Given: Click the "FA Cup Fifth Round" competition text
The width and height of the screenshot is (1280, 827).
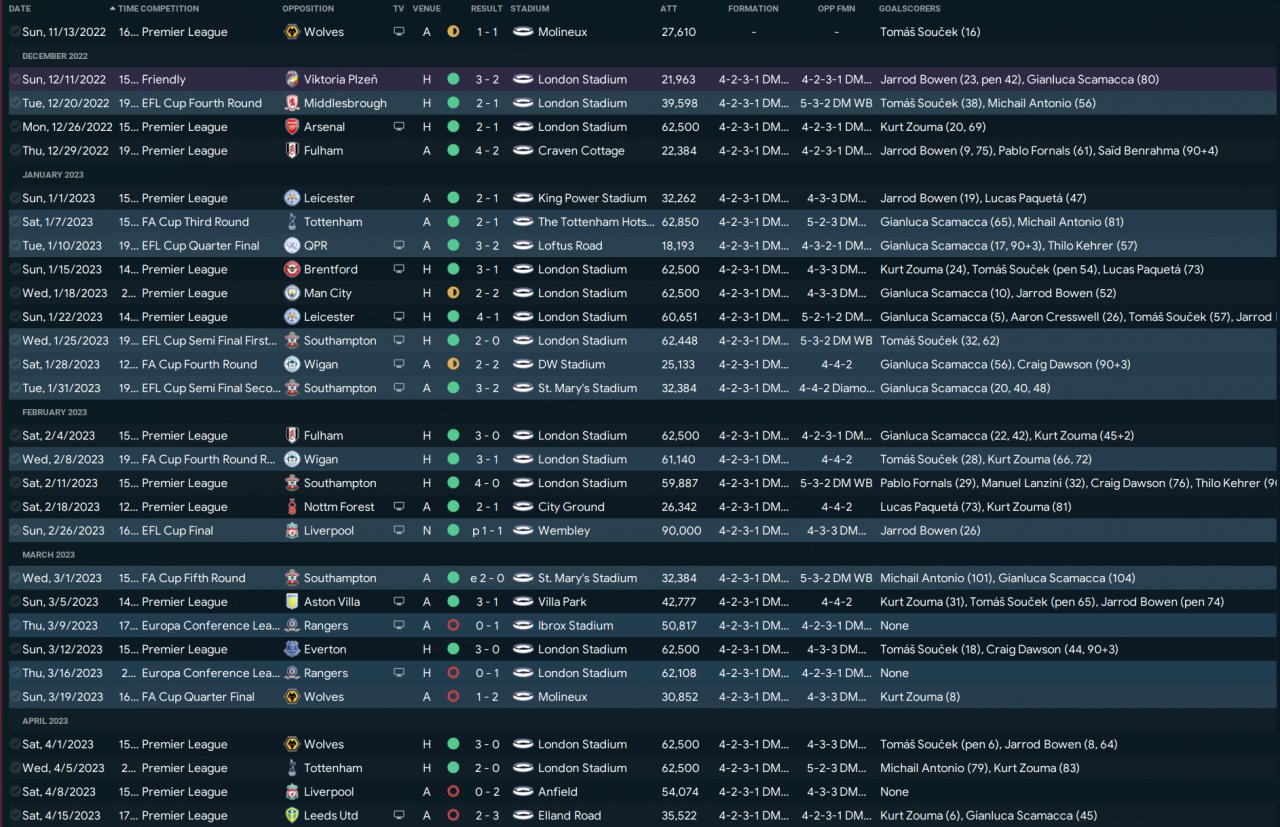Looking at the screenshot, I should click(193, 578).
